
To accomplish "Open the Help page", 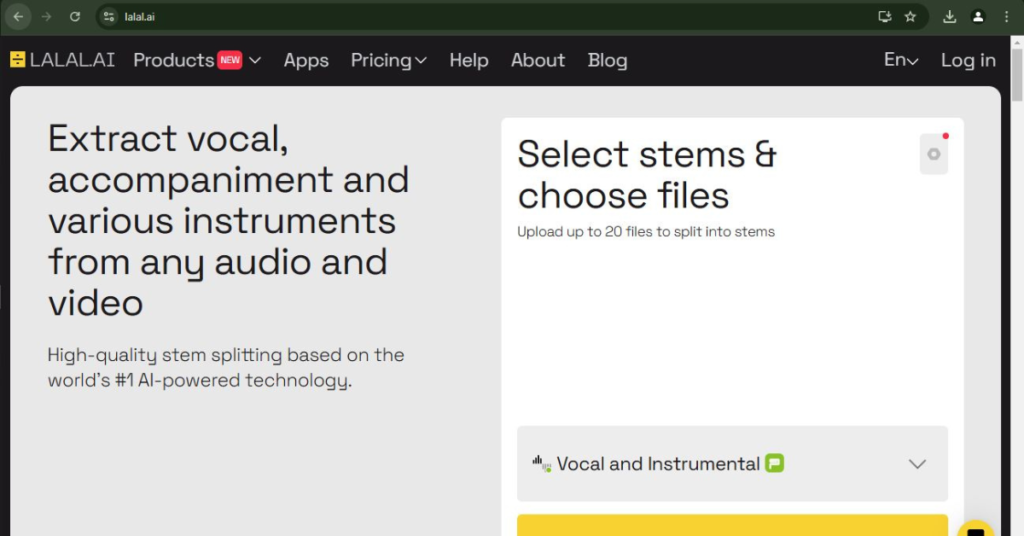I will click(x=469, y=60).
